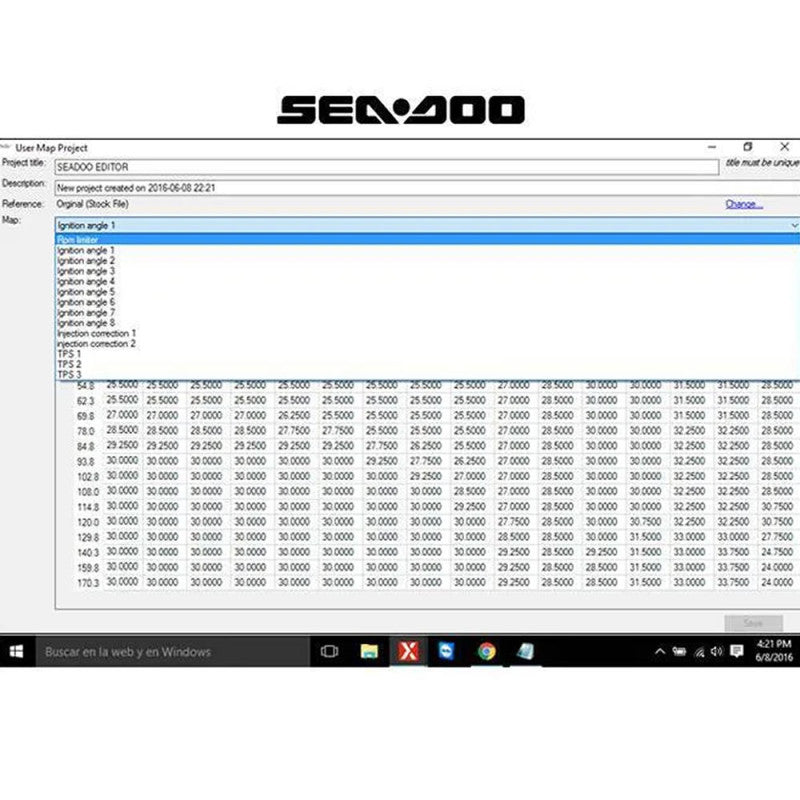The image size is (800, 800).
Task: Show hidden tray icons chevron
Action: click(x=660, y=652)
